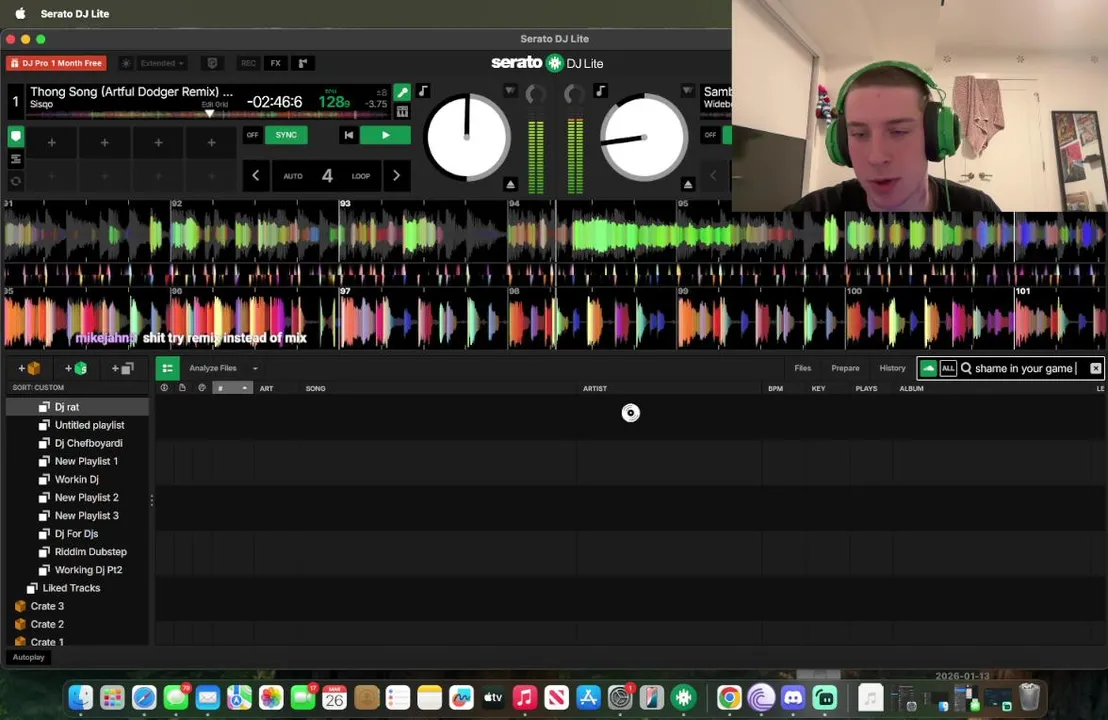Click the search field containing shame in your game

[x=1023, y=368]
